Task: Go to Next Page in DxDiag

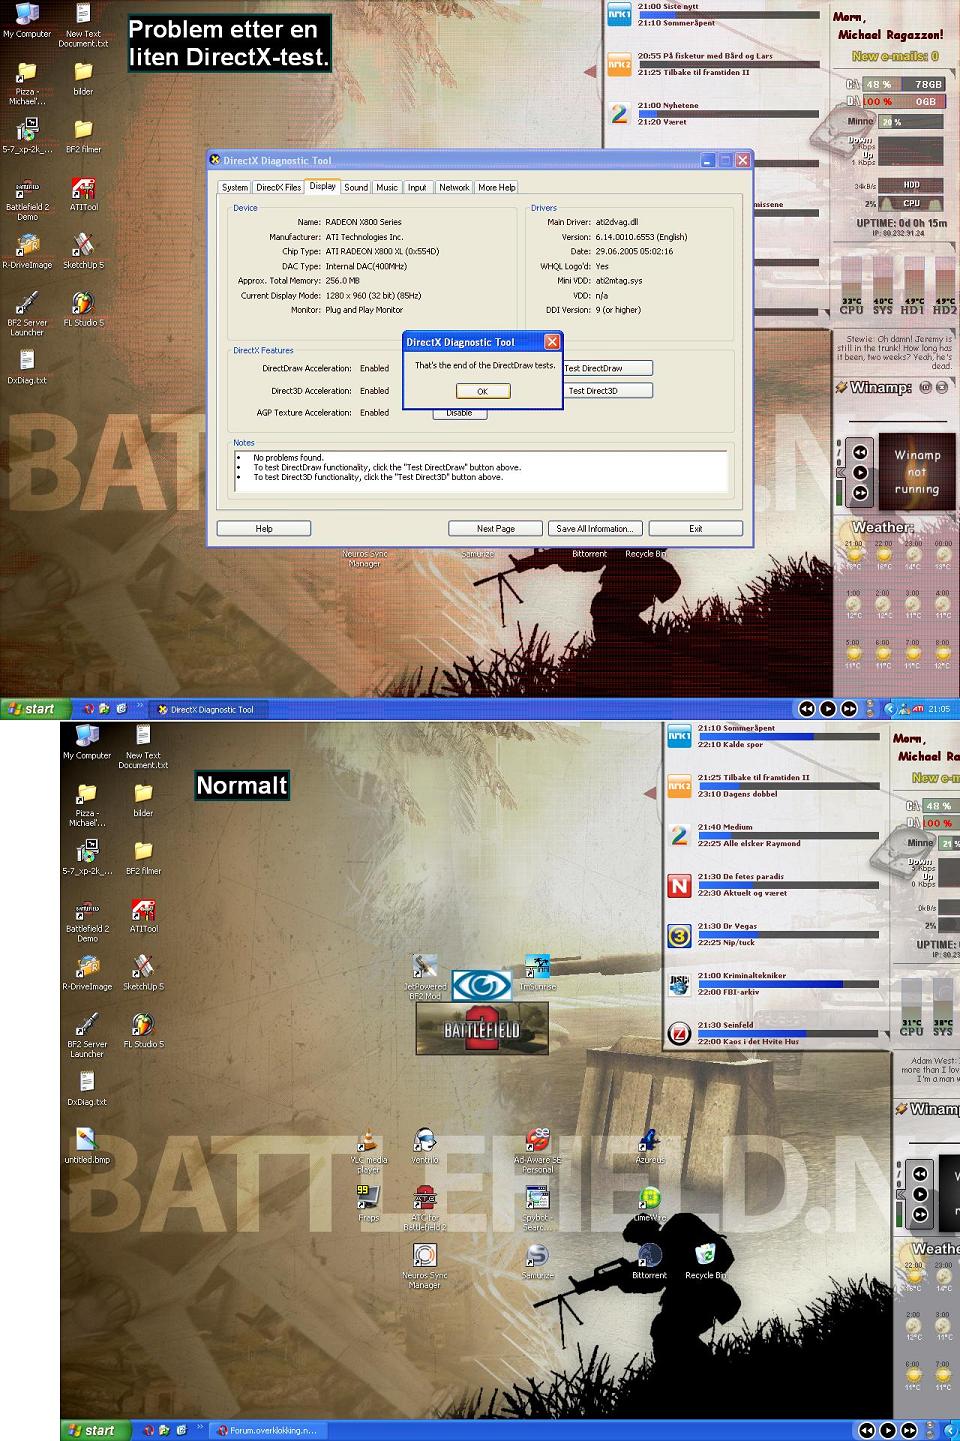Action: point(496,528)
